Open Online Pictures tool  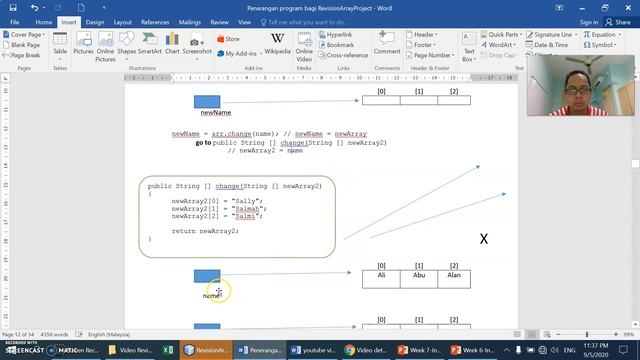tap(105, 47)
